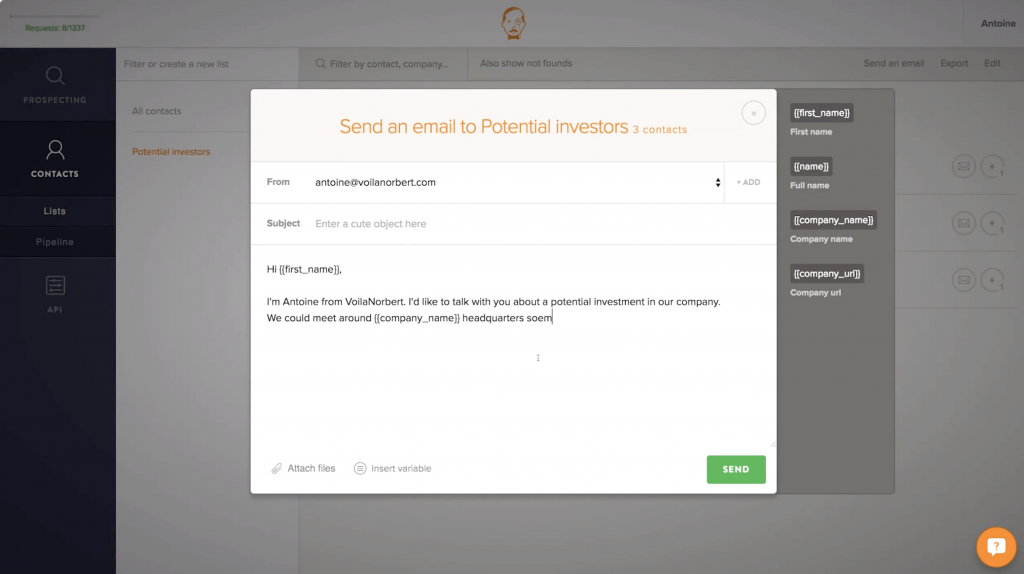Click the Insert variable icon
The image size is (1024, 574).
click(x=360, y=468)
